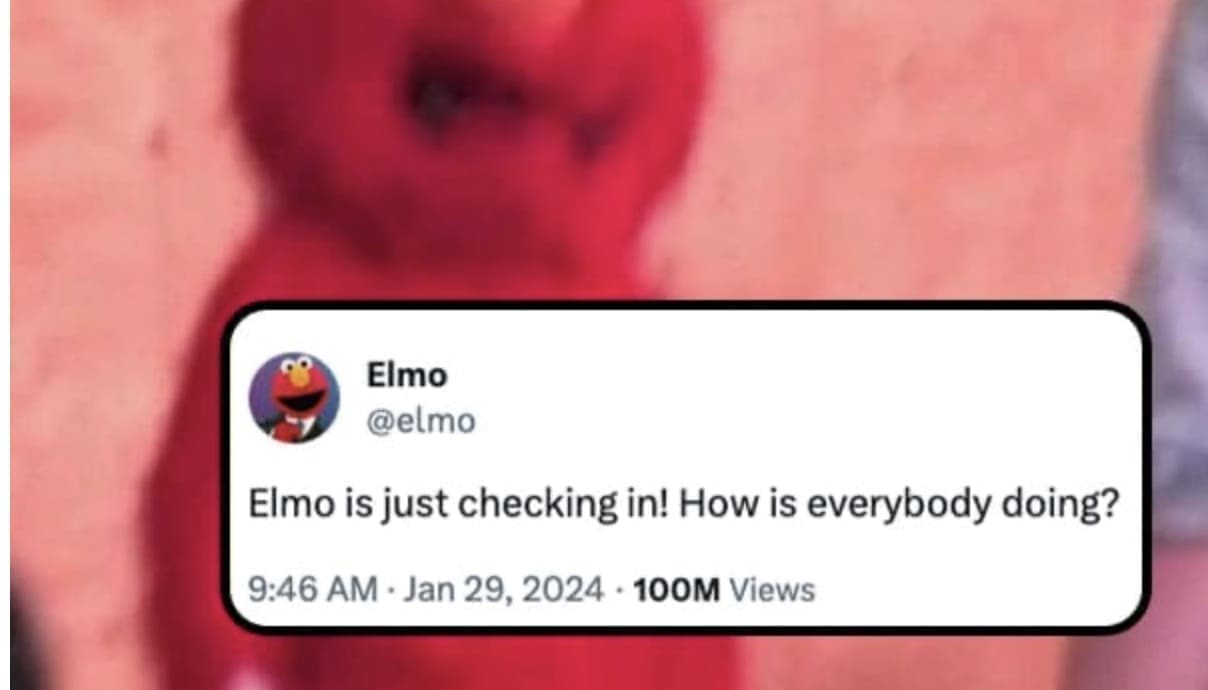Click the suit and tie on avatar Elmo
This screenshot has width=1208, height=690.
point(292,429)
